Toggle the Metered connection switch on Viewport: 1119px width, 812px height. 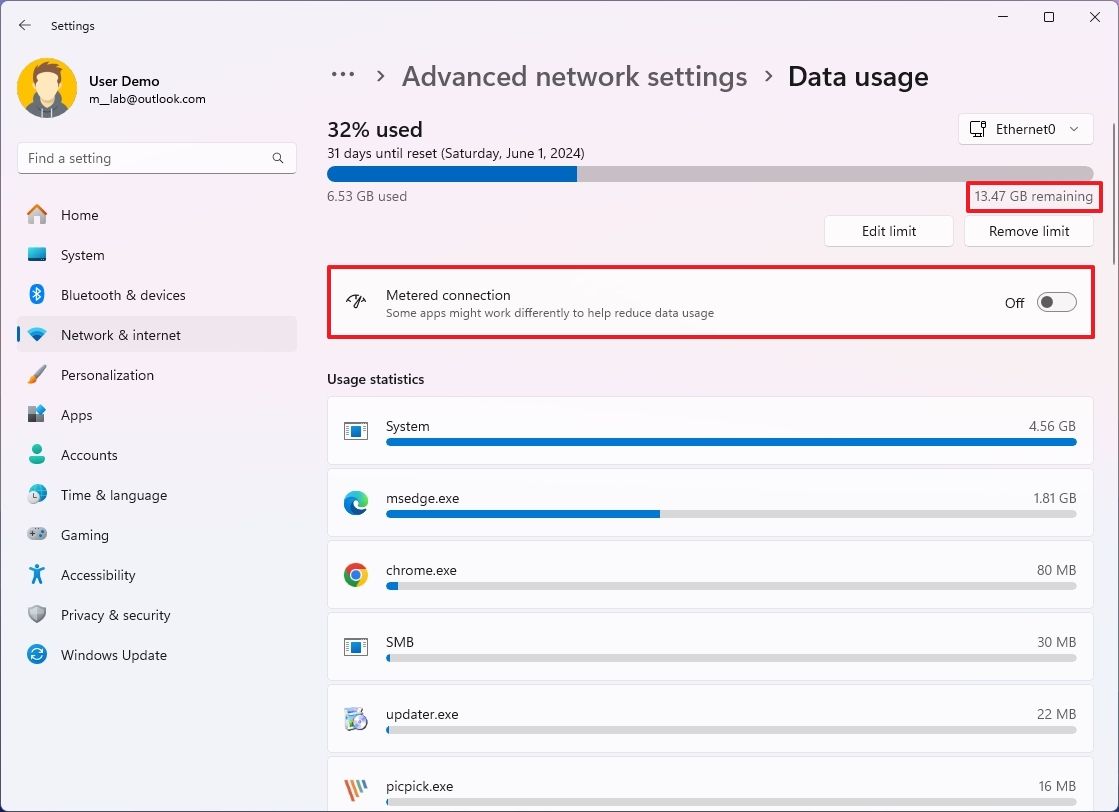coord(1056,301)
